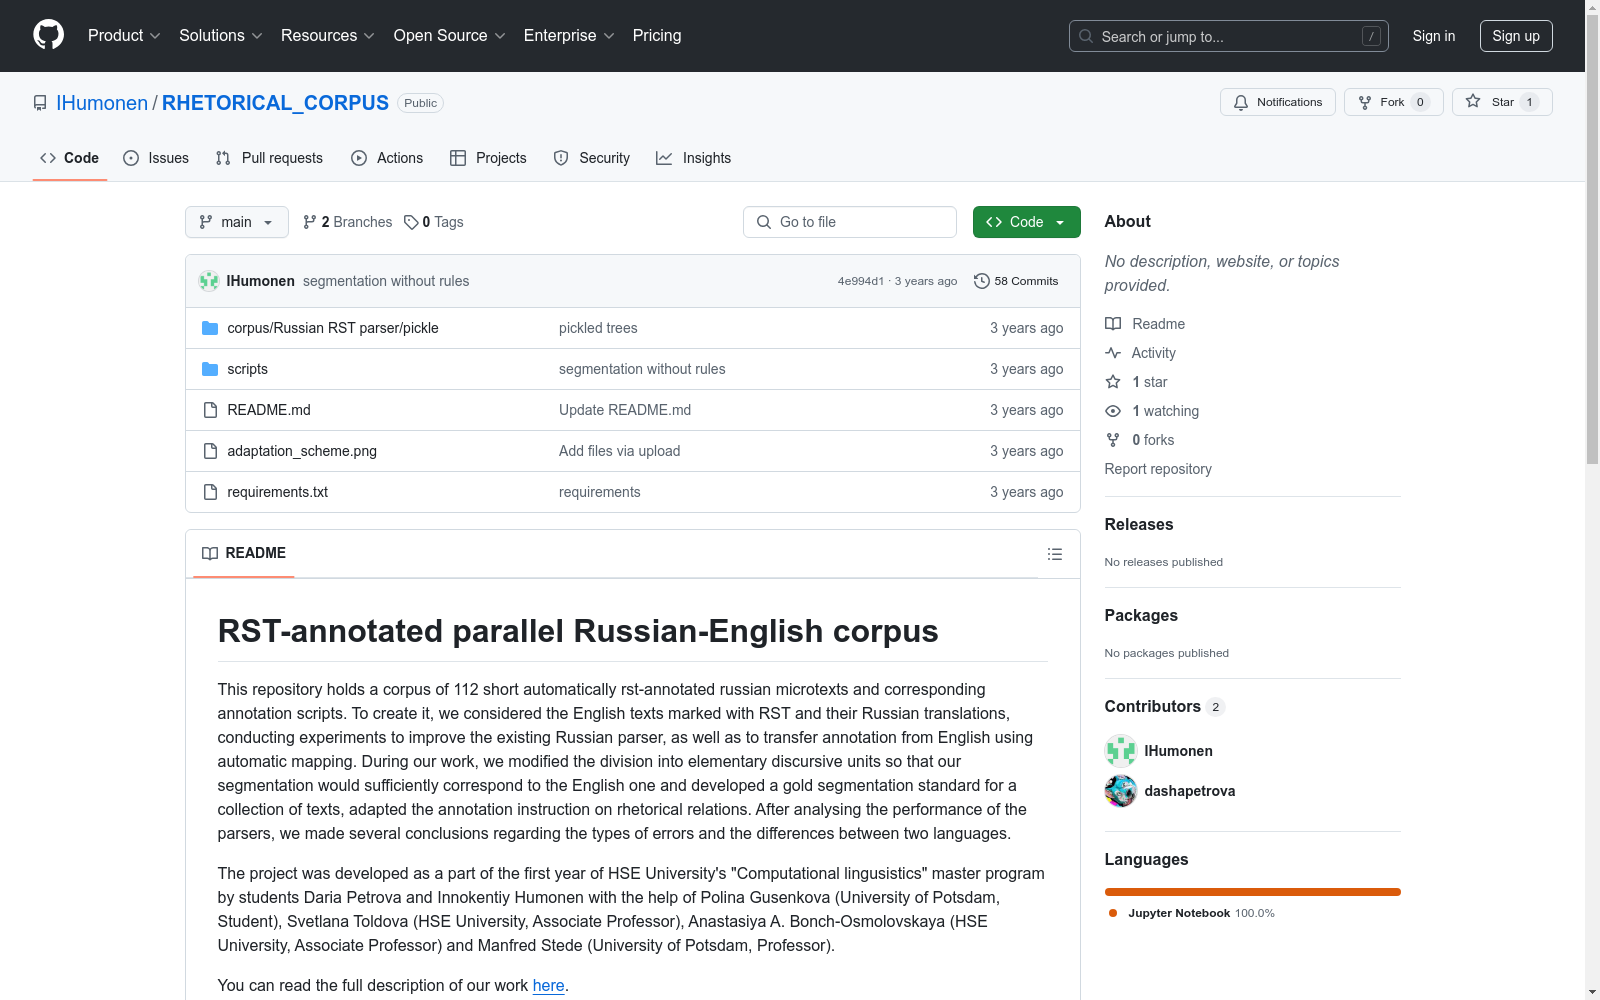Open the 'Update README.md' commit message

click(x=625, y=410)
